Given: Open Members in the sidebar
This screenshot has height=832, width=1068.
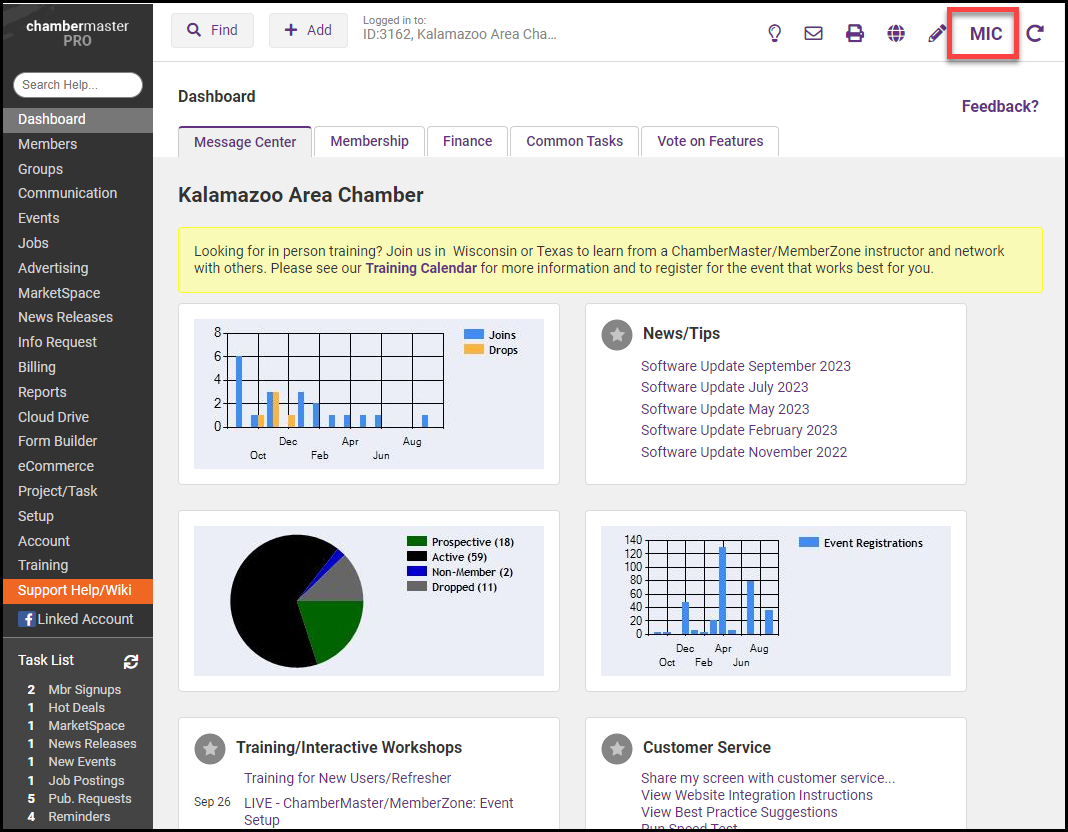Looking at the screenshot, I should click(x=48, y=144).
